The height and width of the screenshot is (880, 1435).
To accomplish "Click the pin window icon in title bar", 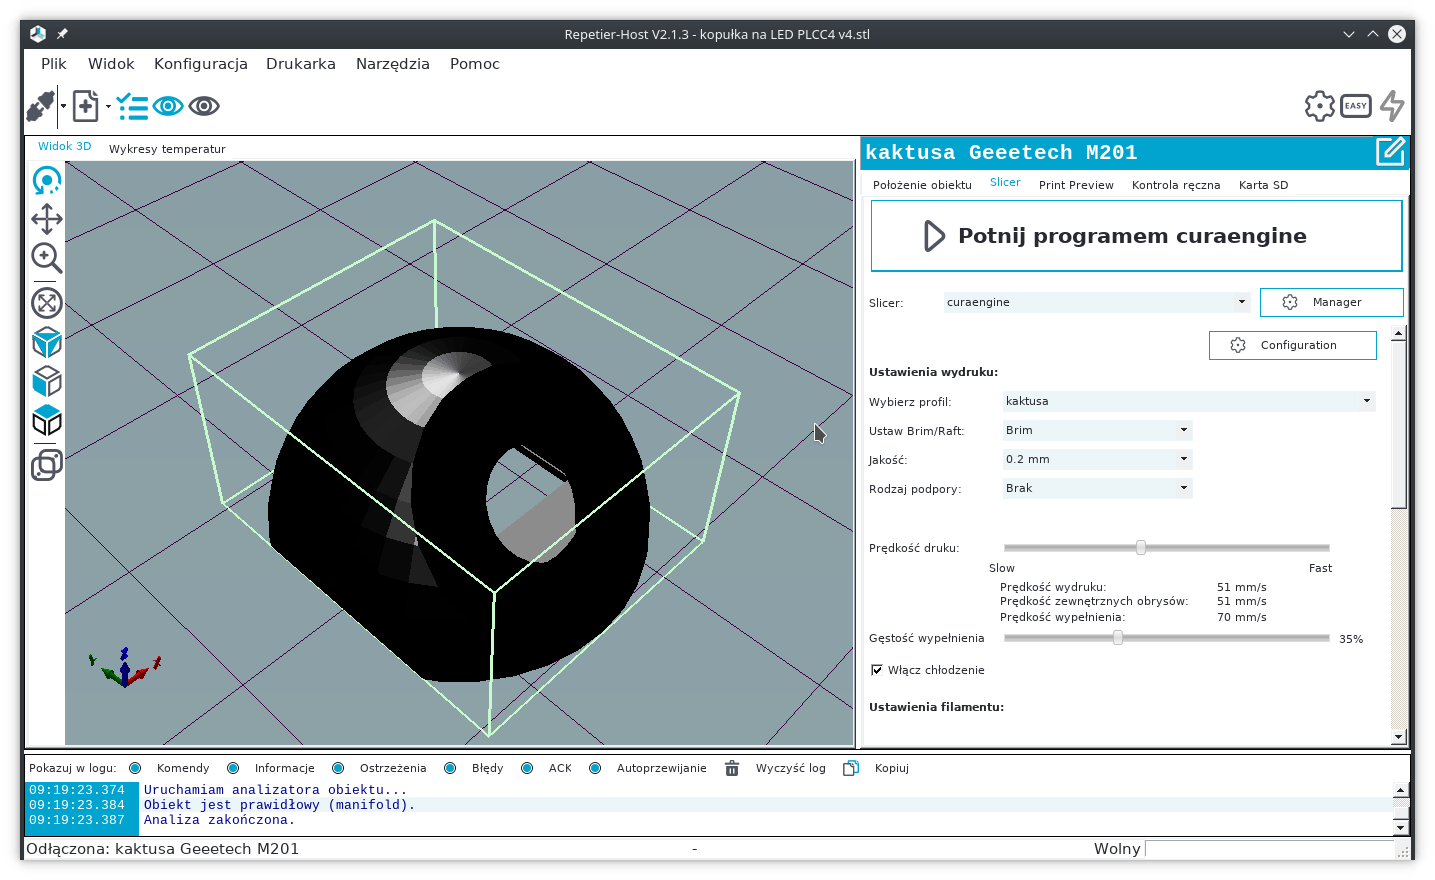I will tap(62, 34).
